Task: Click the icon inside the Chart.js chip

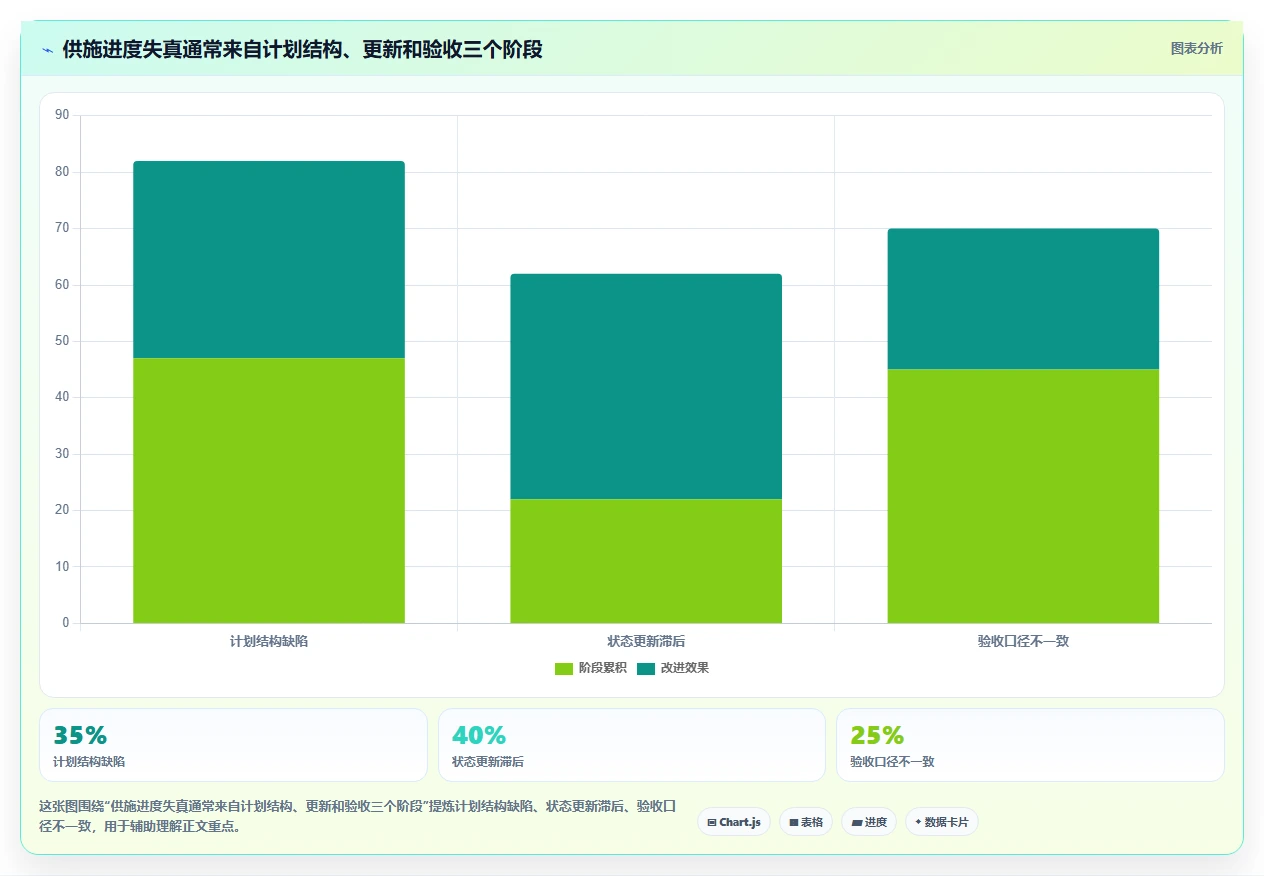Action: click(712, 822)
